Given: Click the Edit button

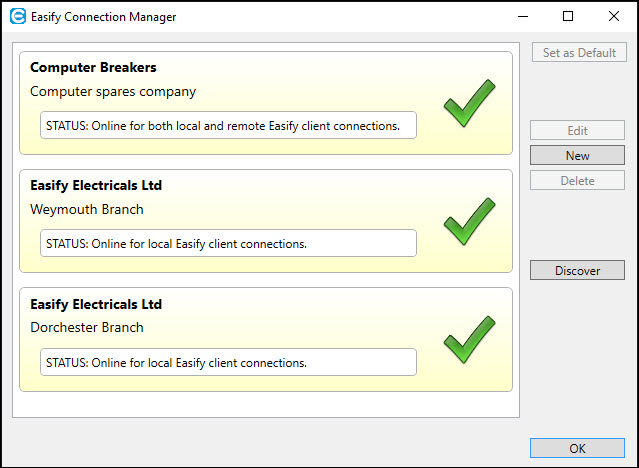Looking at the screenshot, I should pos(577,131).
